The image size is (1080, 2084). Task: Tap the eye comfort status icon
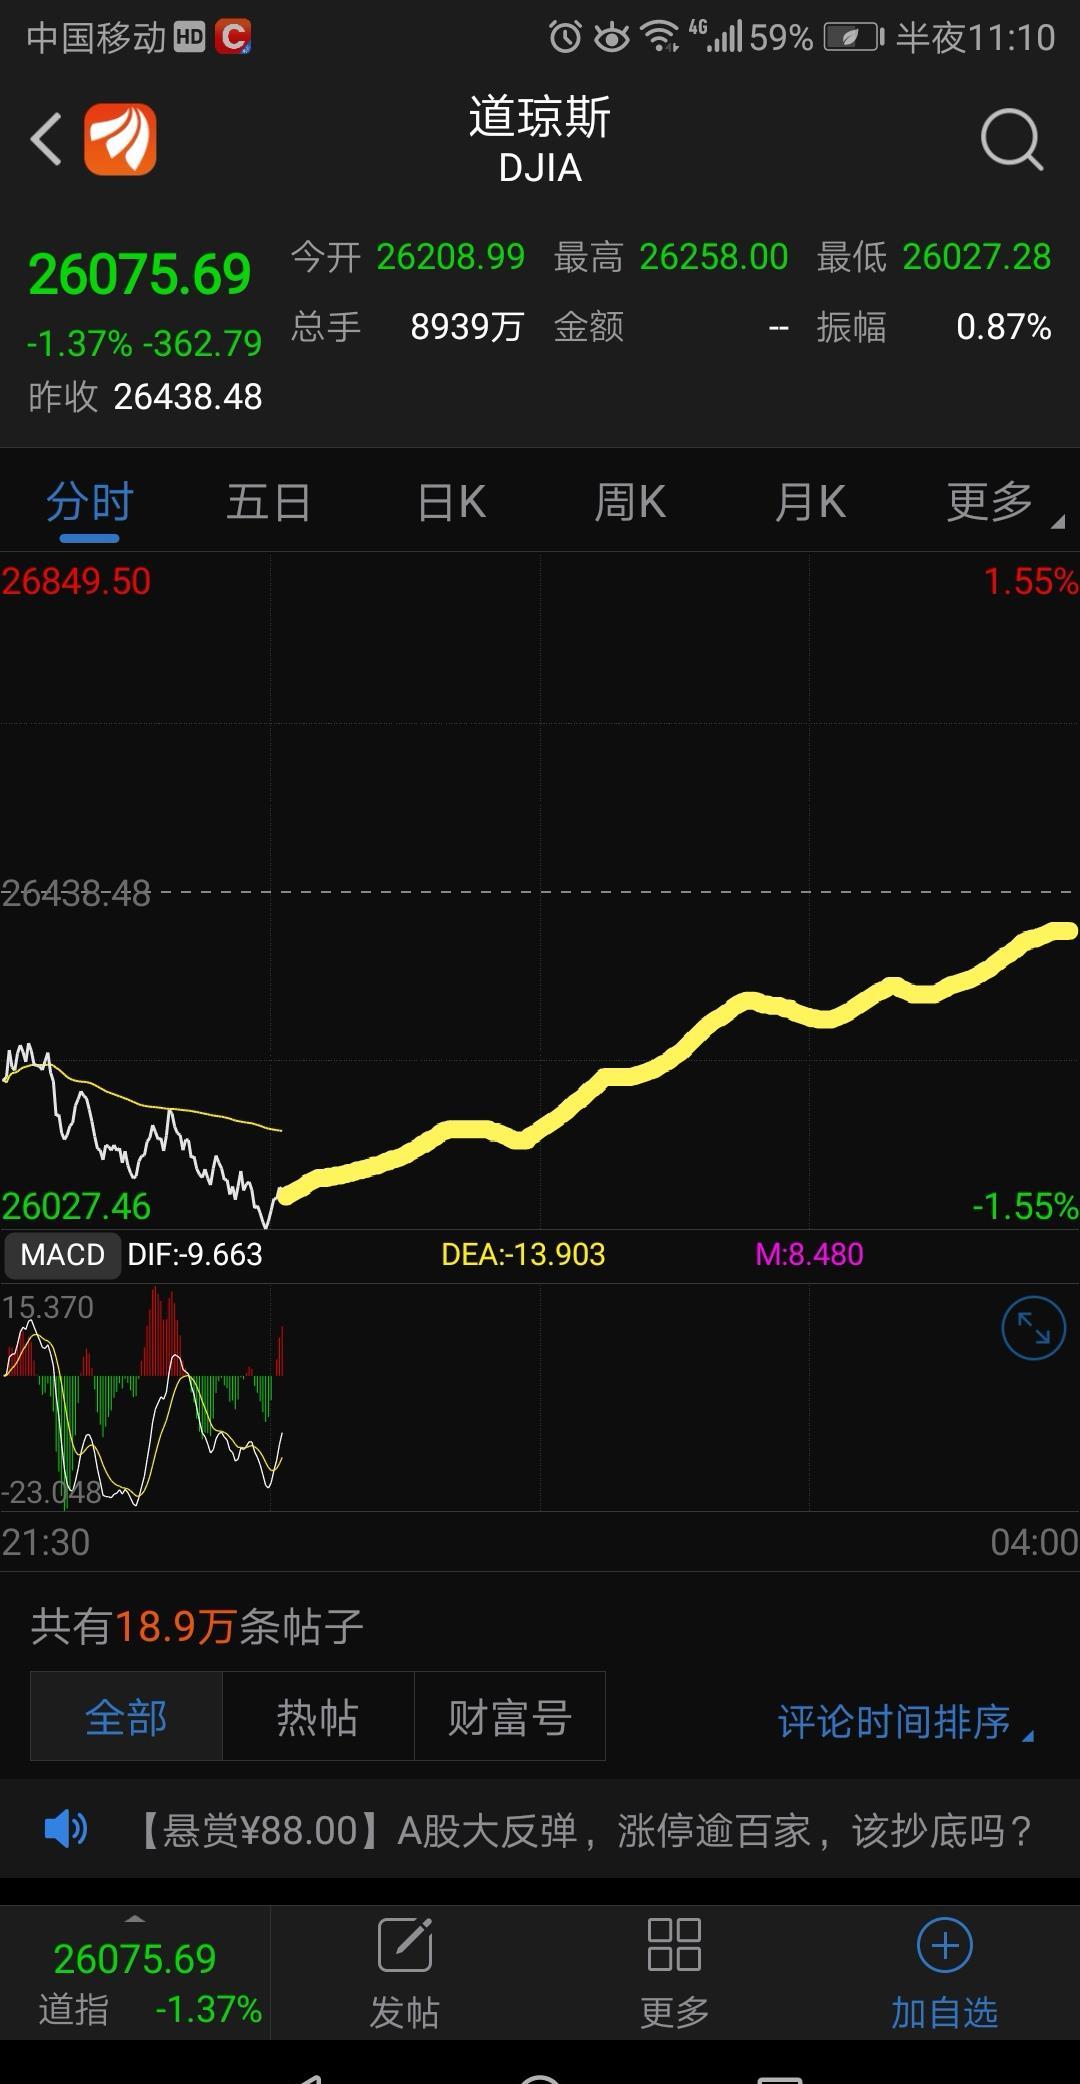(612, 38)
